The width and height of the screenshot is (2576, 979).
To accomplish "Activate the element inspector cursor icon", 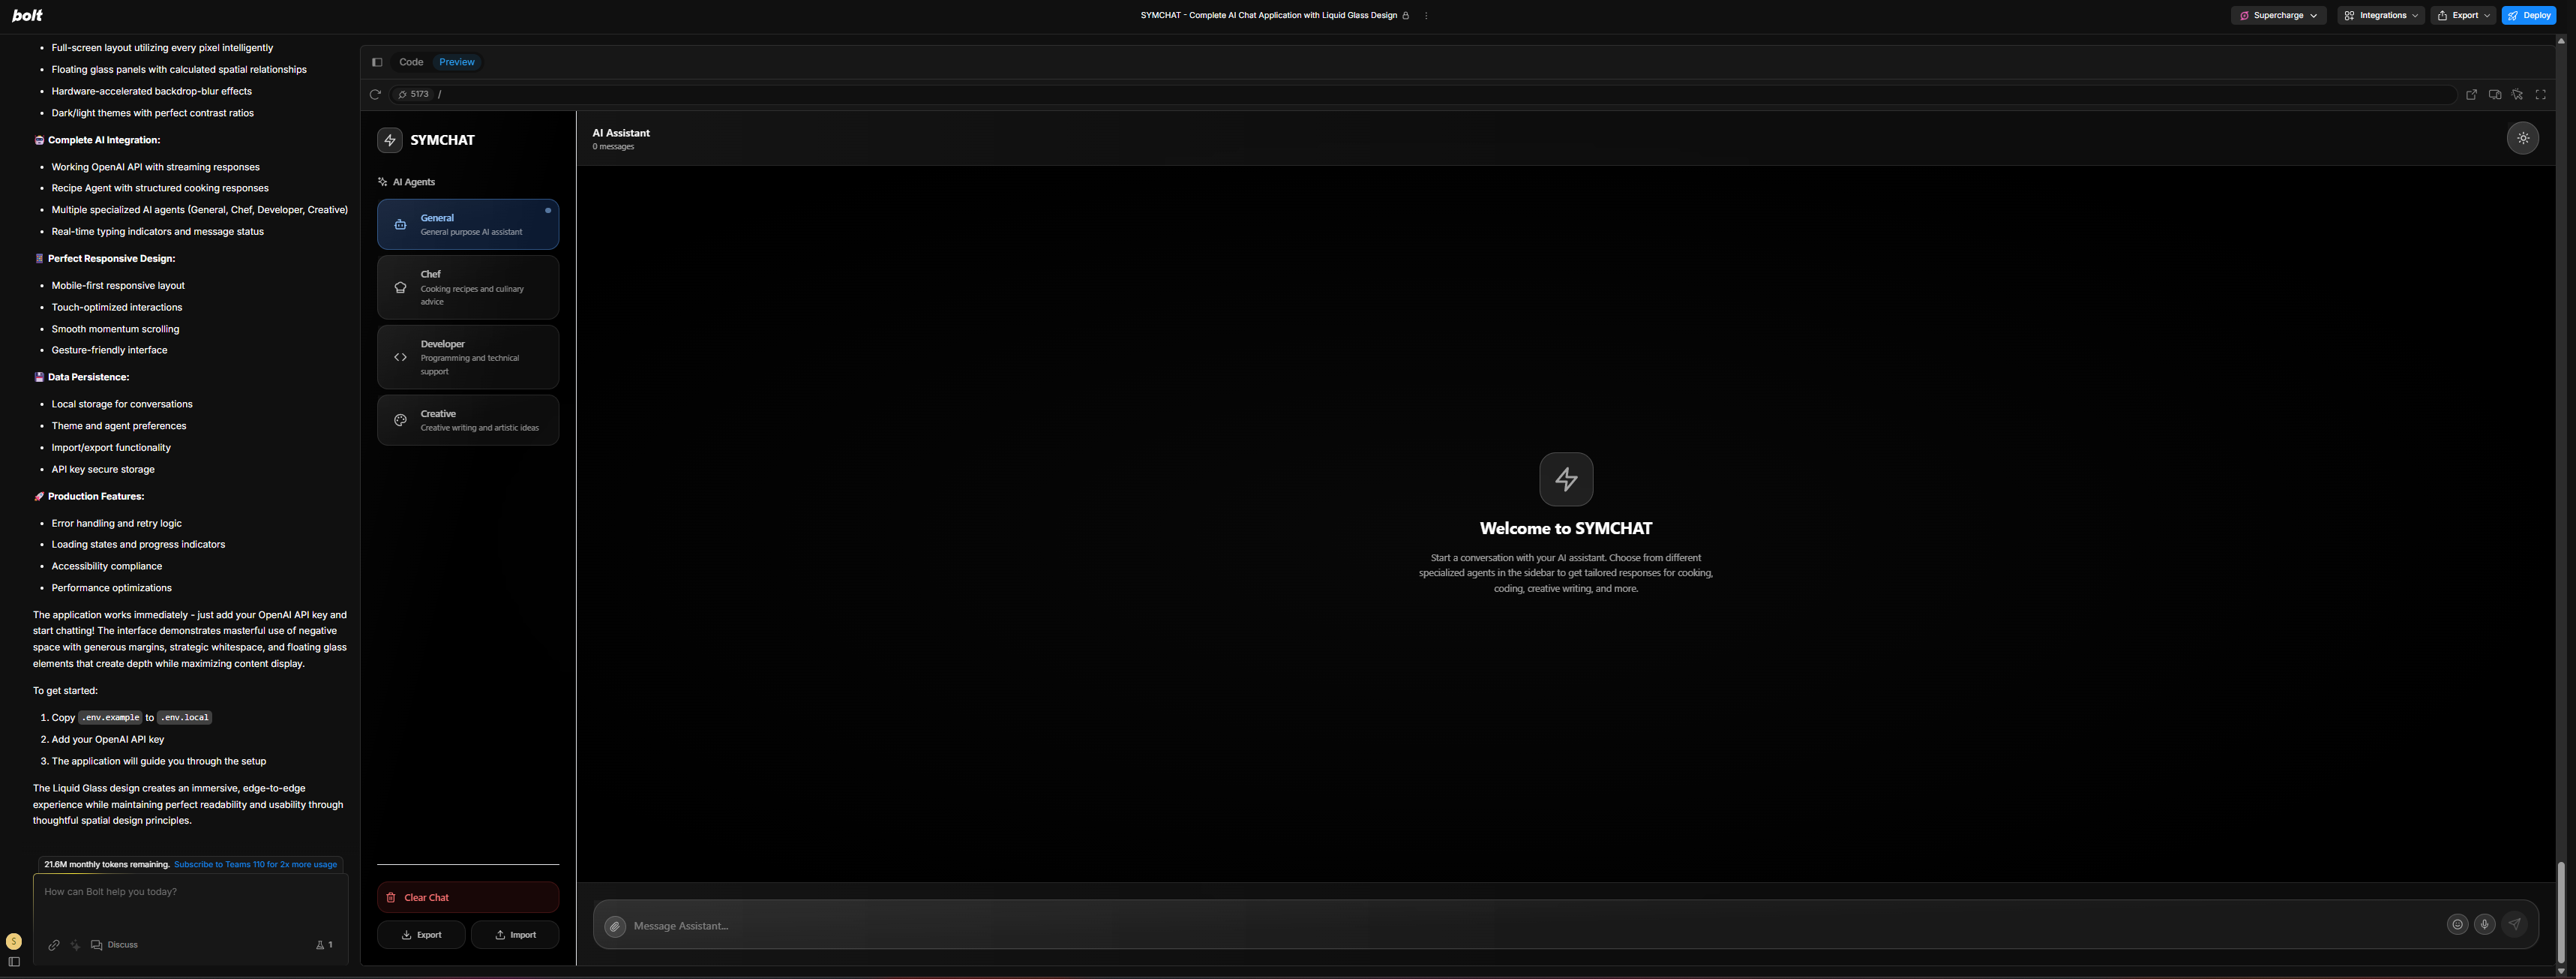I will (2517, 95).
